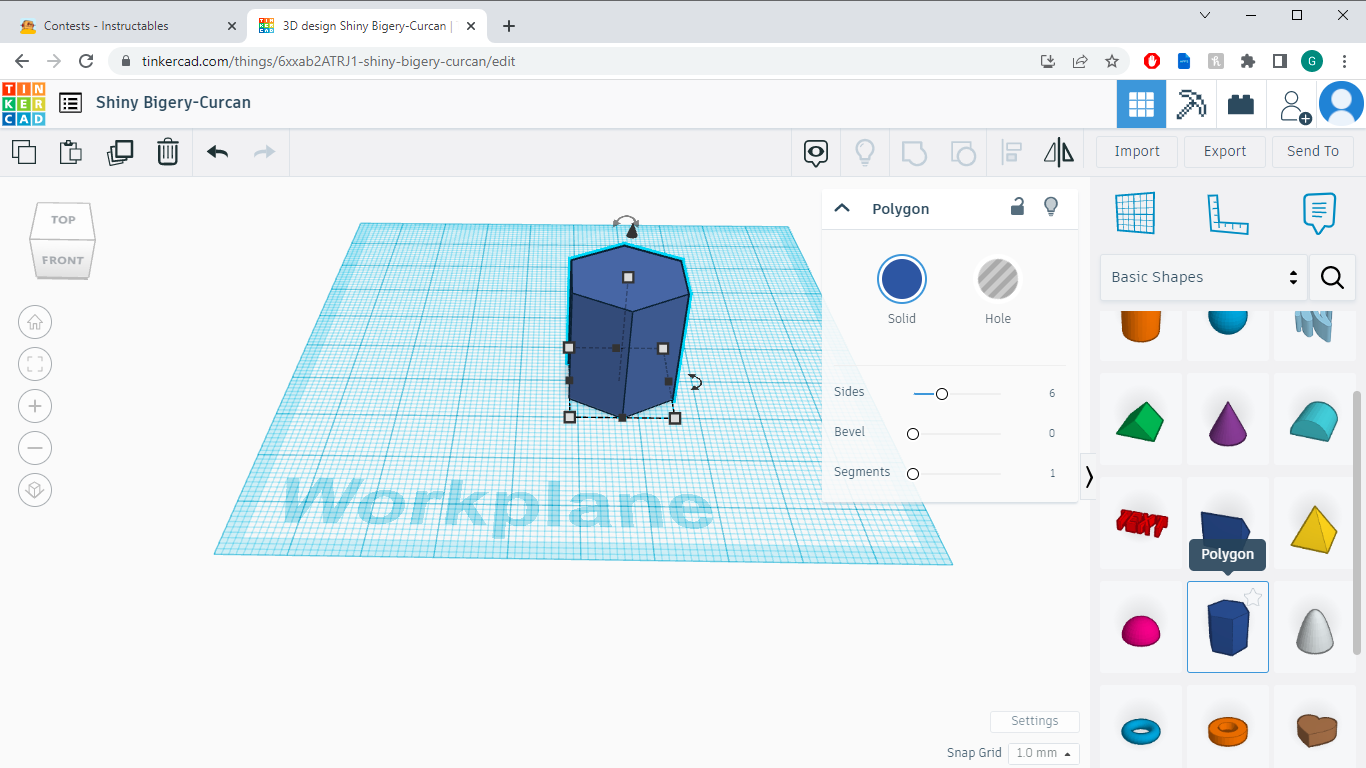Select the Ruler tool icon
The width and height of the screenshot is (1366, 768).
(1227, 213)
